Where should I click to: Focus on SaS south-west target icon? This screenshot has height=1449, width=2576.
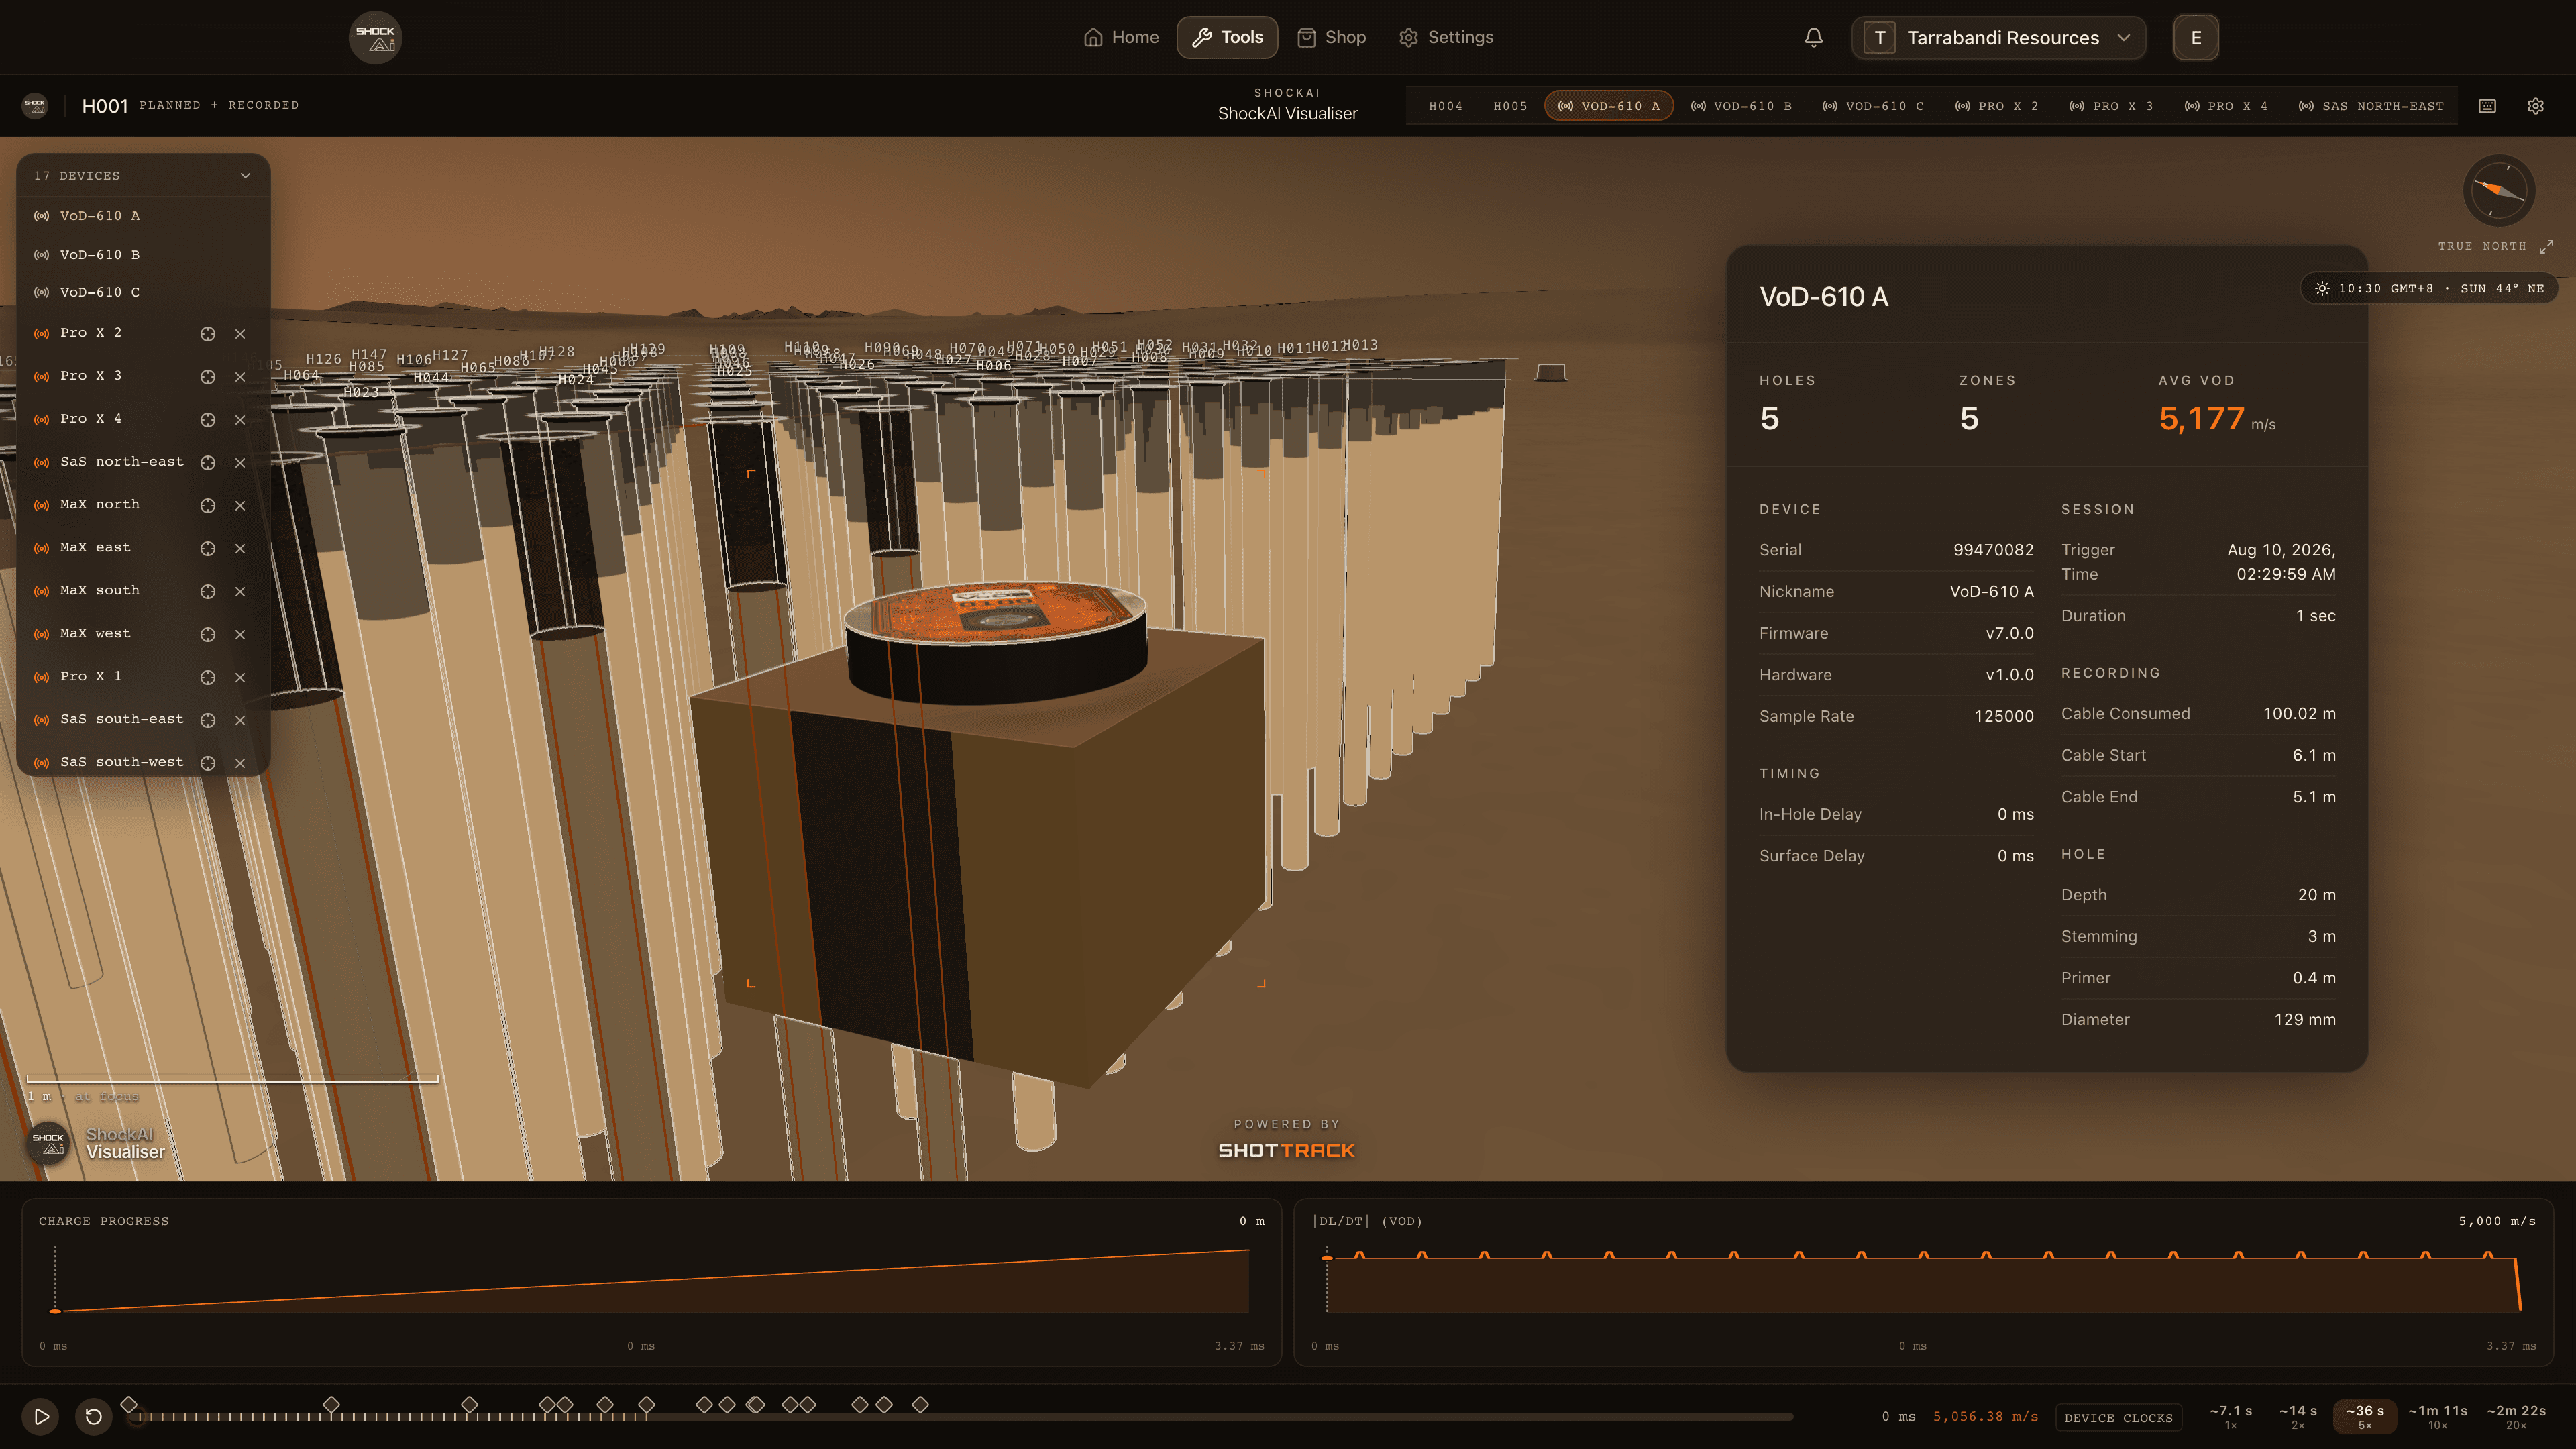coord(207,763)
